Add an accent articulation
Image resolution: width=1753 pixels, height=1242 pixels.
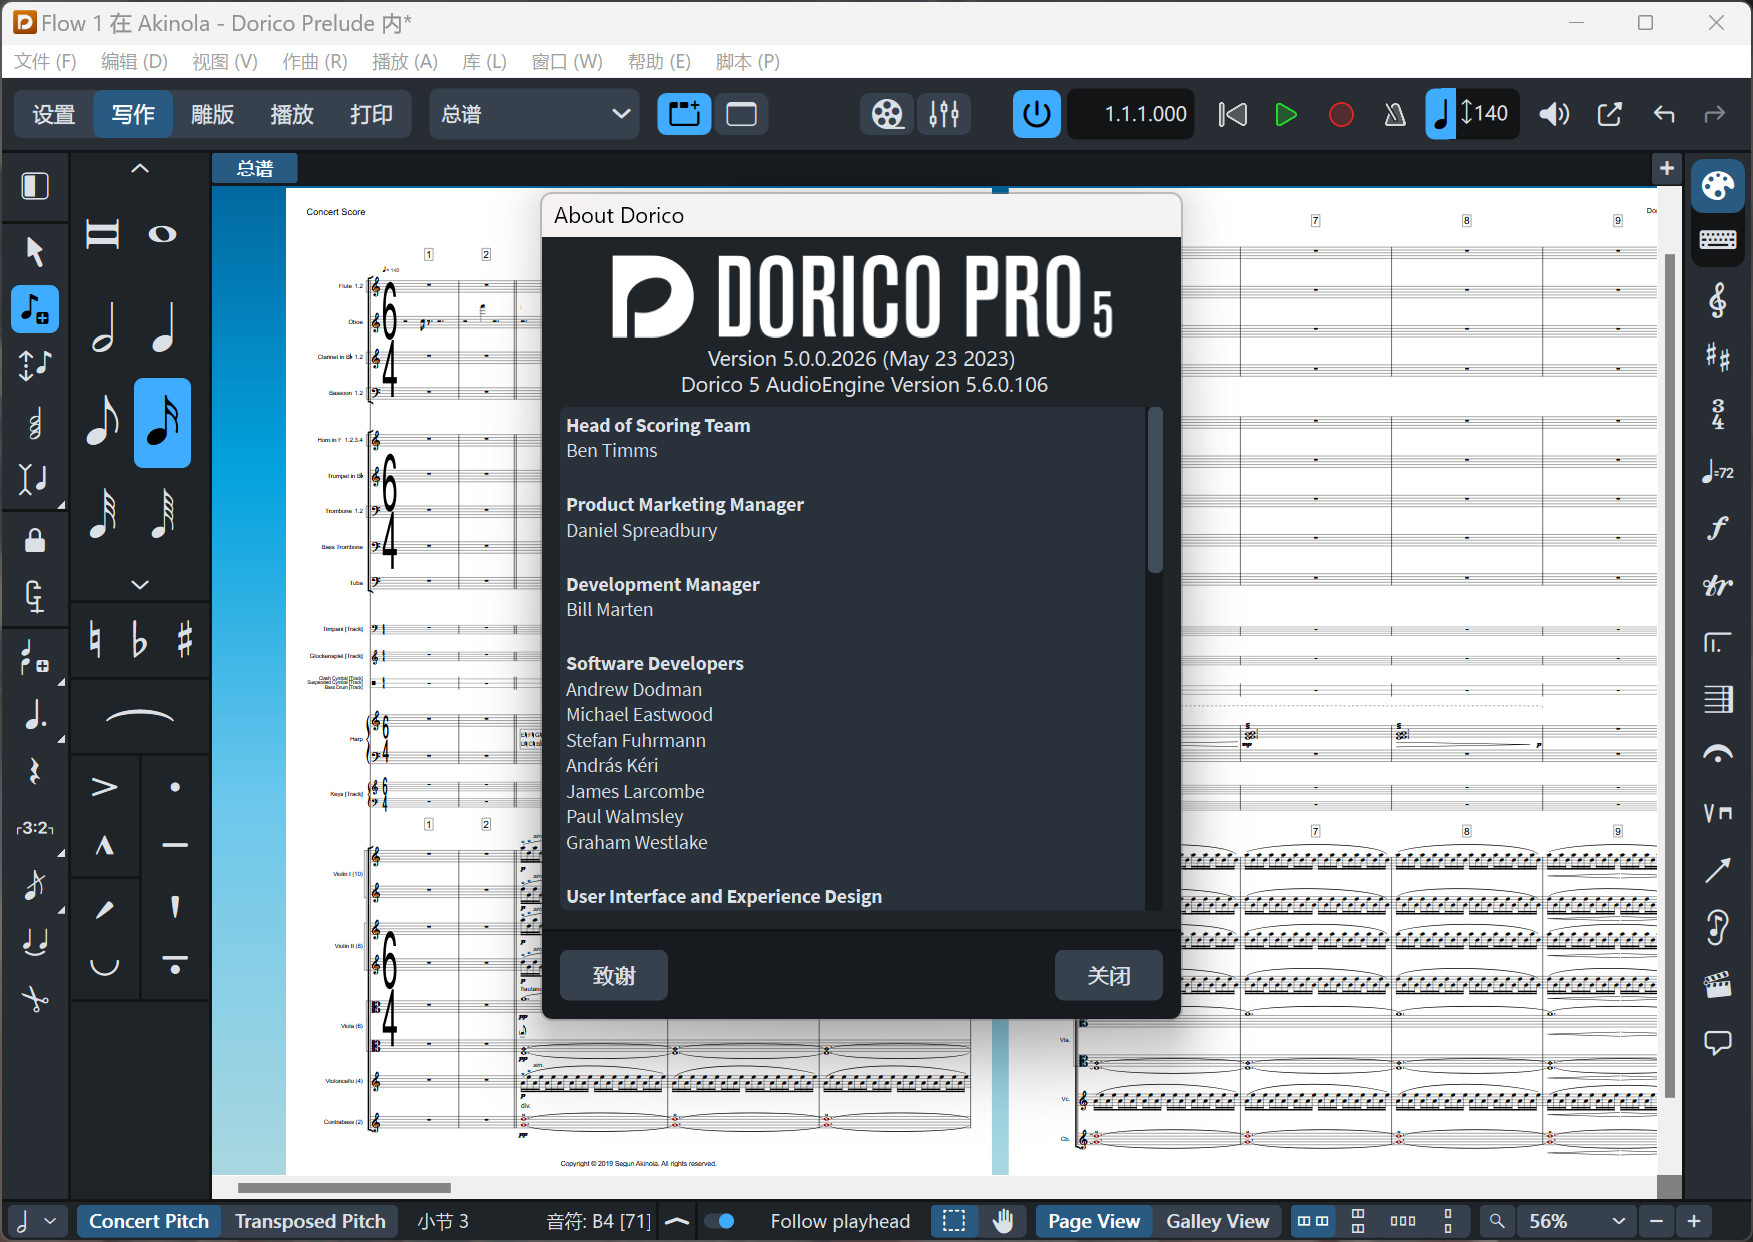coord(105,787)
